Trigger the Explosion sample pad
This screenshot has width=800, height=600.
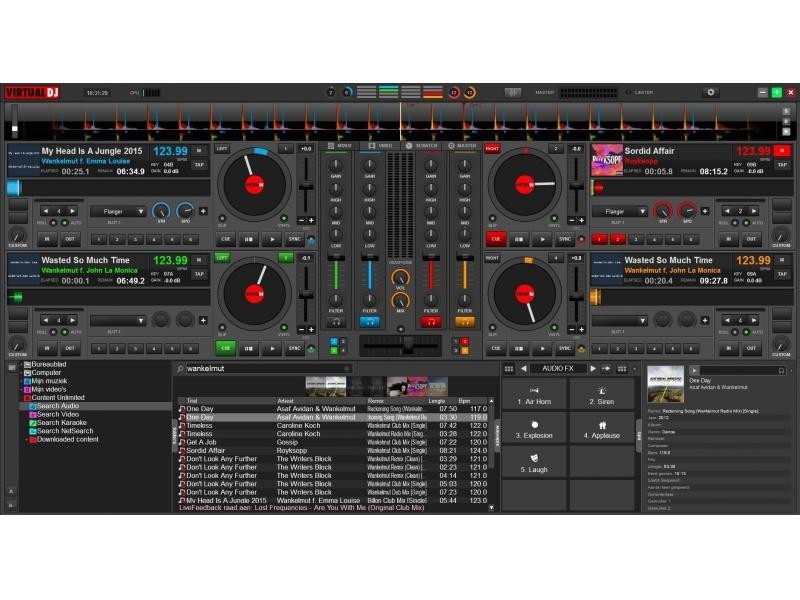click(x=534, y=430)
